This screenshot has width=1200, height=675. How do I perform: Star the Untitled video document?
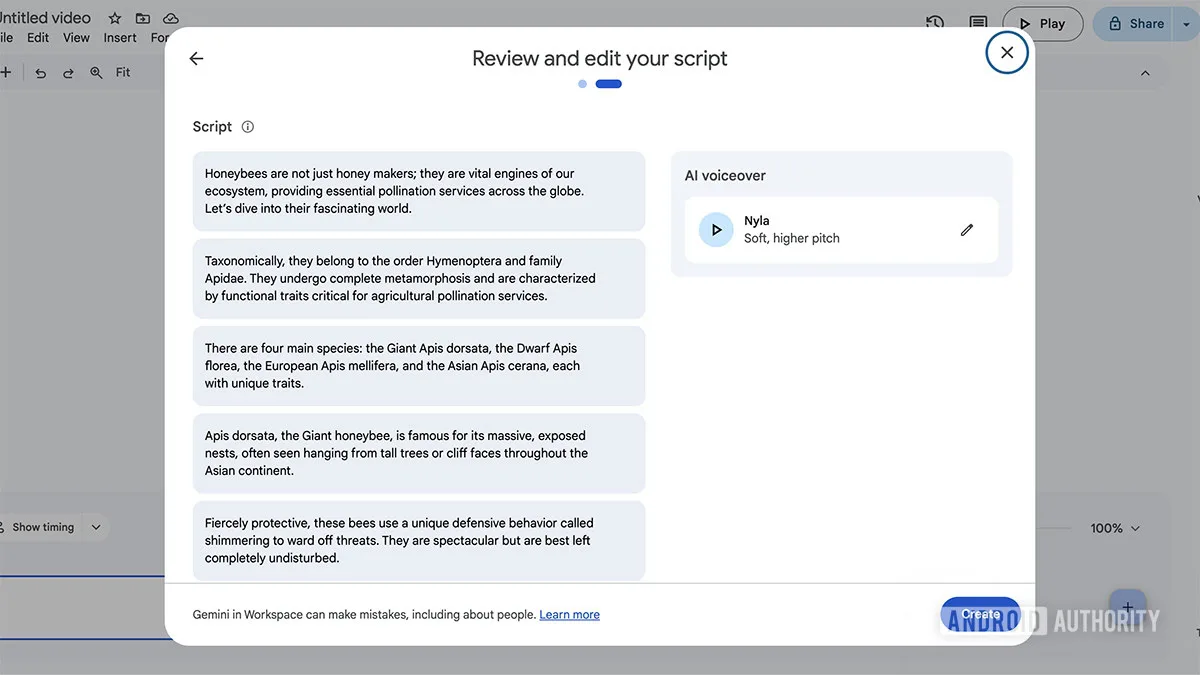[x=115, y=19]
